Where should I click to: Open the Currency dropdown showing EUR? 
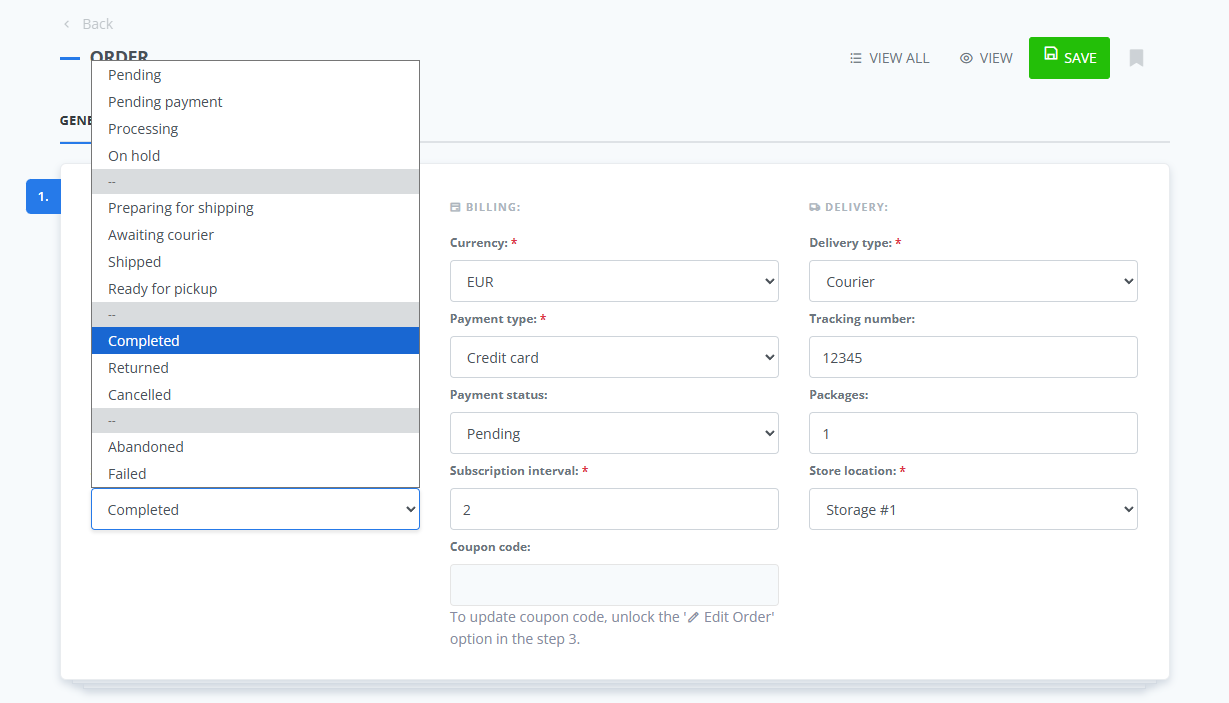point(614,281)
